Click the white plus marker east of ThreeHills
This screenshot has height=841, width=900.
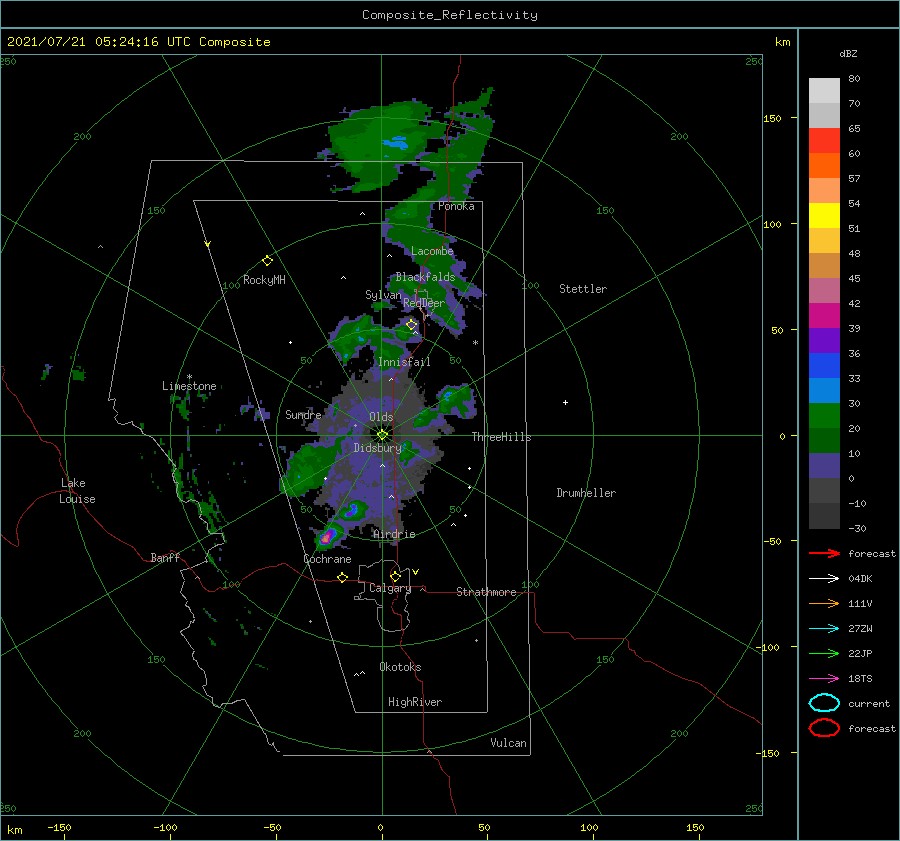coord(565,402)
